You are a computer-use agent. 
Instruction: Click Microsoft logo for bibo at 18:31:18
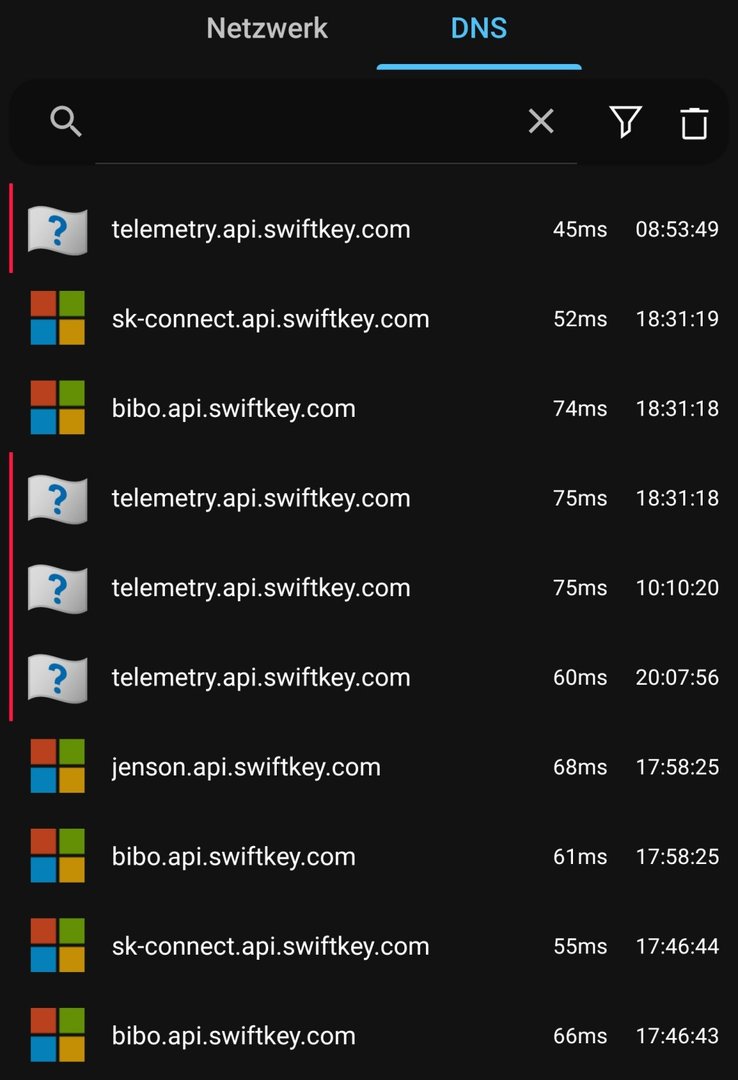click(57, 408)
